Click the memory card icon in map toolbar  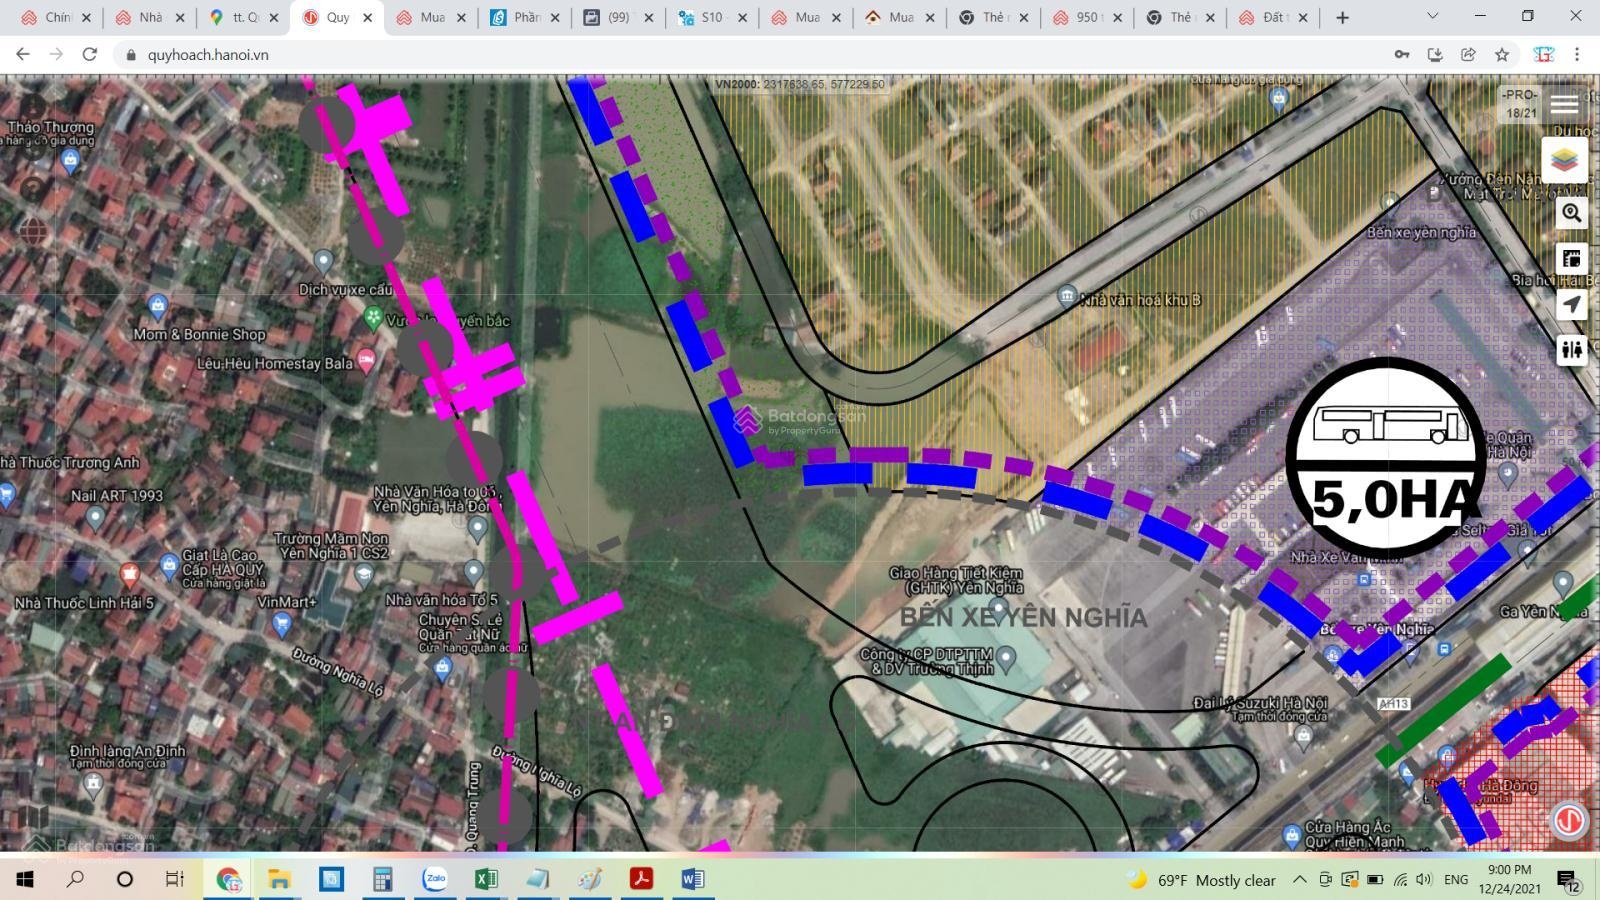click(x=1571, y=259)
